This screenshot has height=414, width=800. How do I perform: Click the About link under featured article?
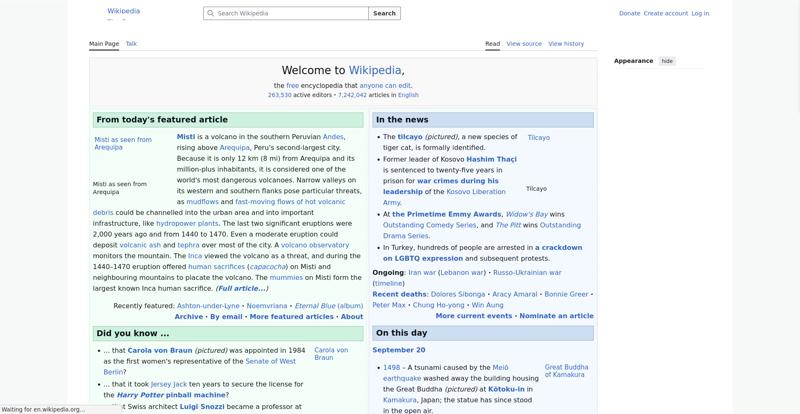click(352, 316)
